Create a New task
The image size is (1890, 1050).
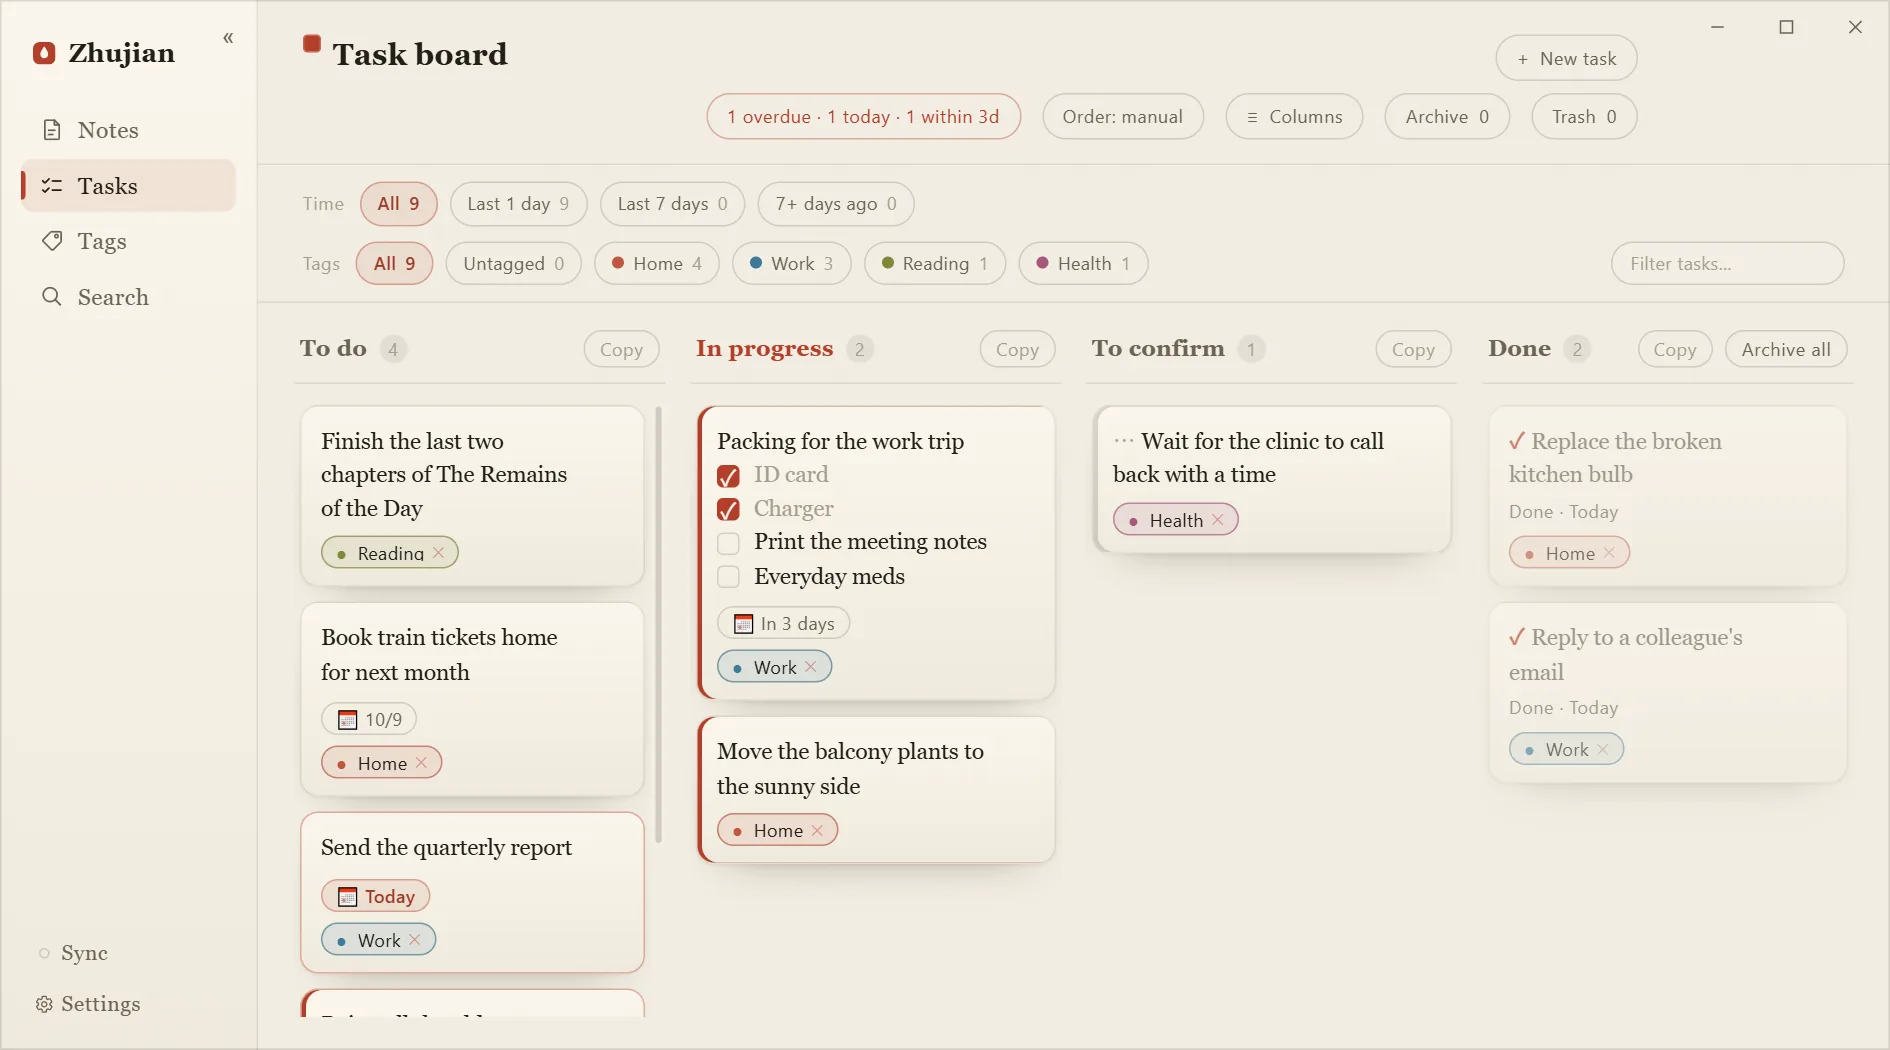click(x=1566, y=59)
